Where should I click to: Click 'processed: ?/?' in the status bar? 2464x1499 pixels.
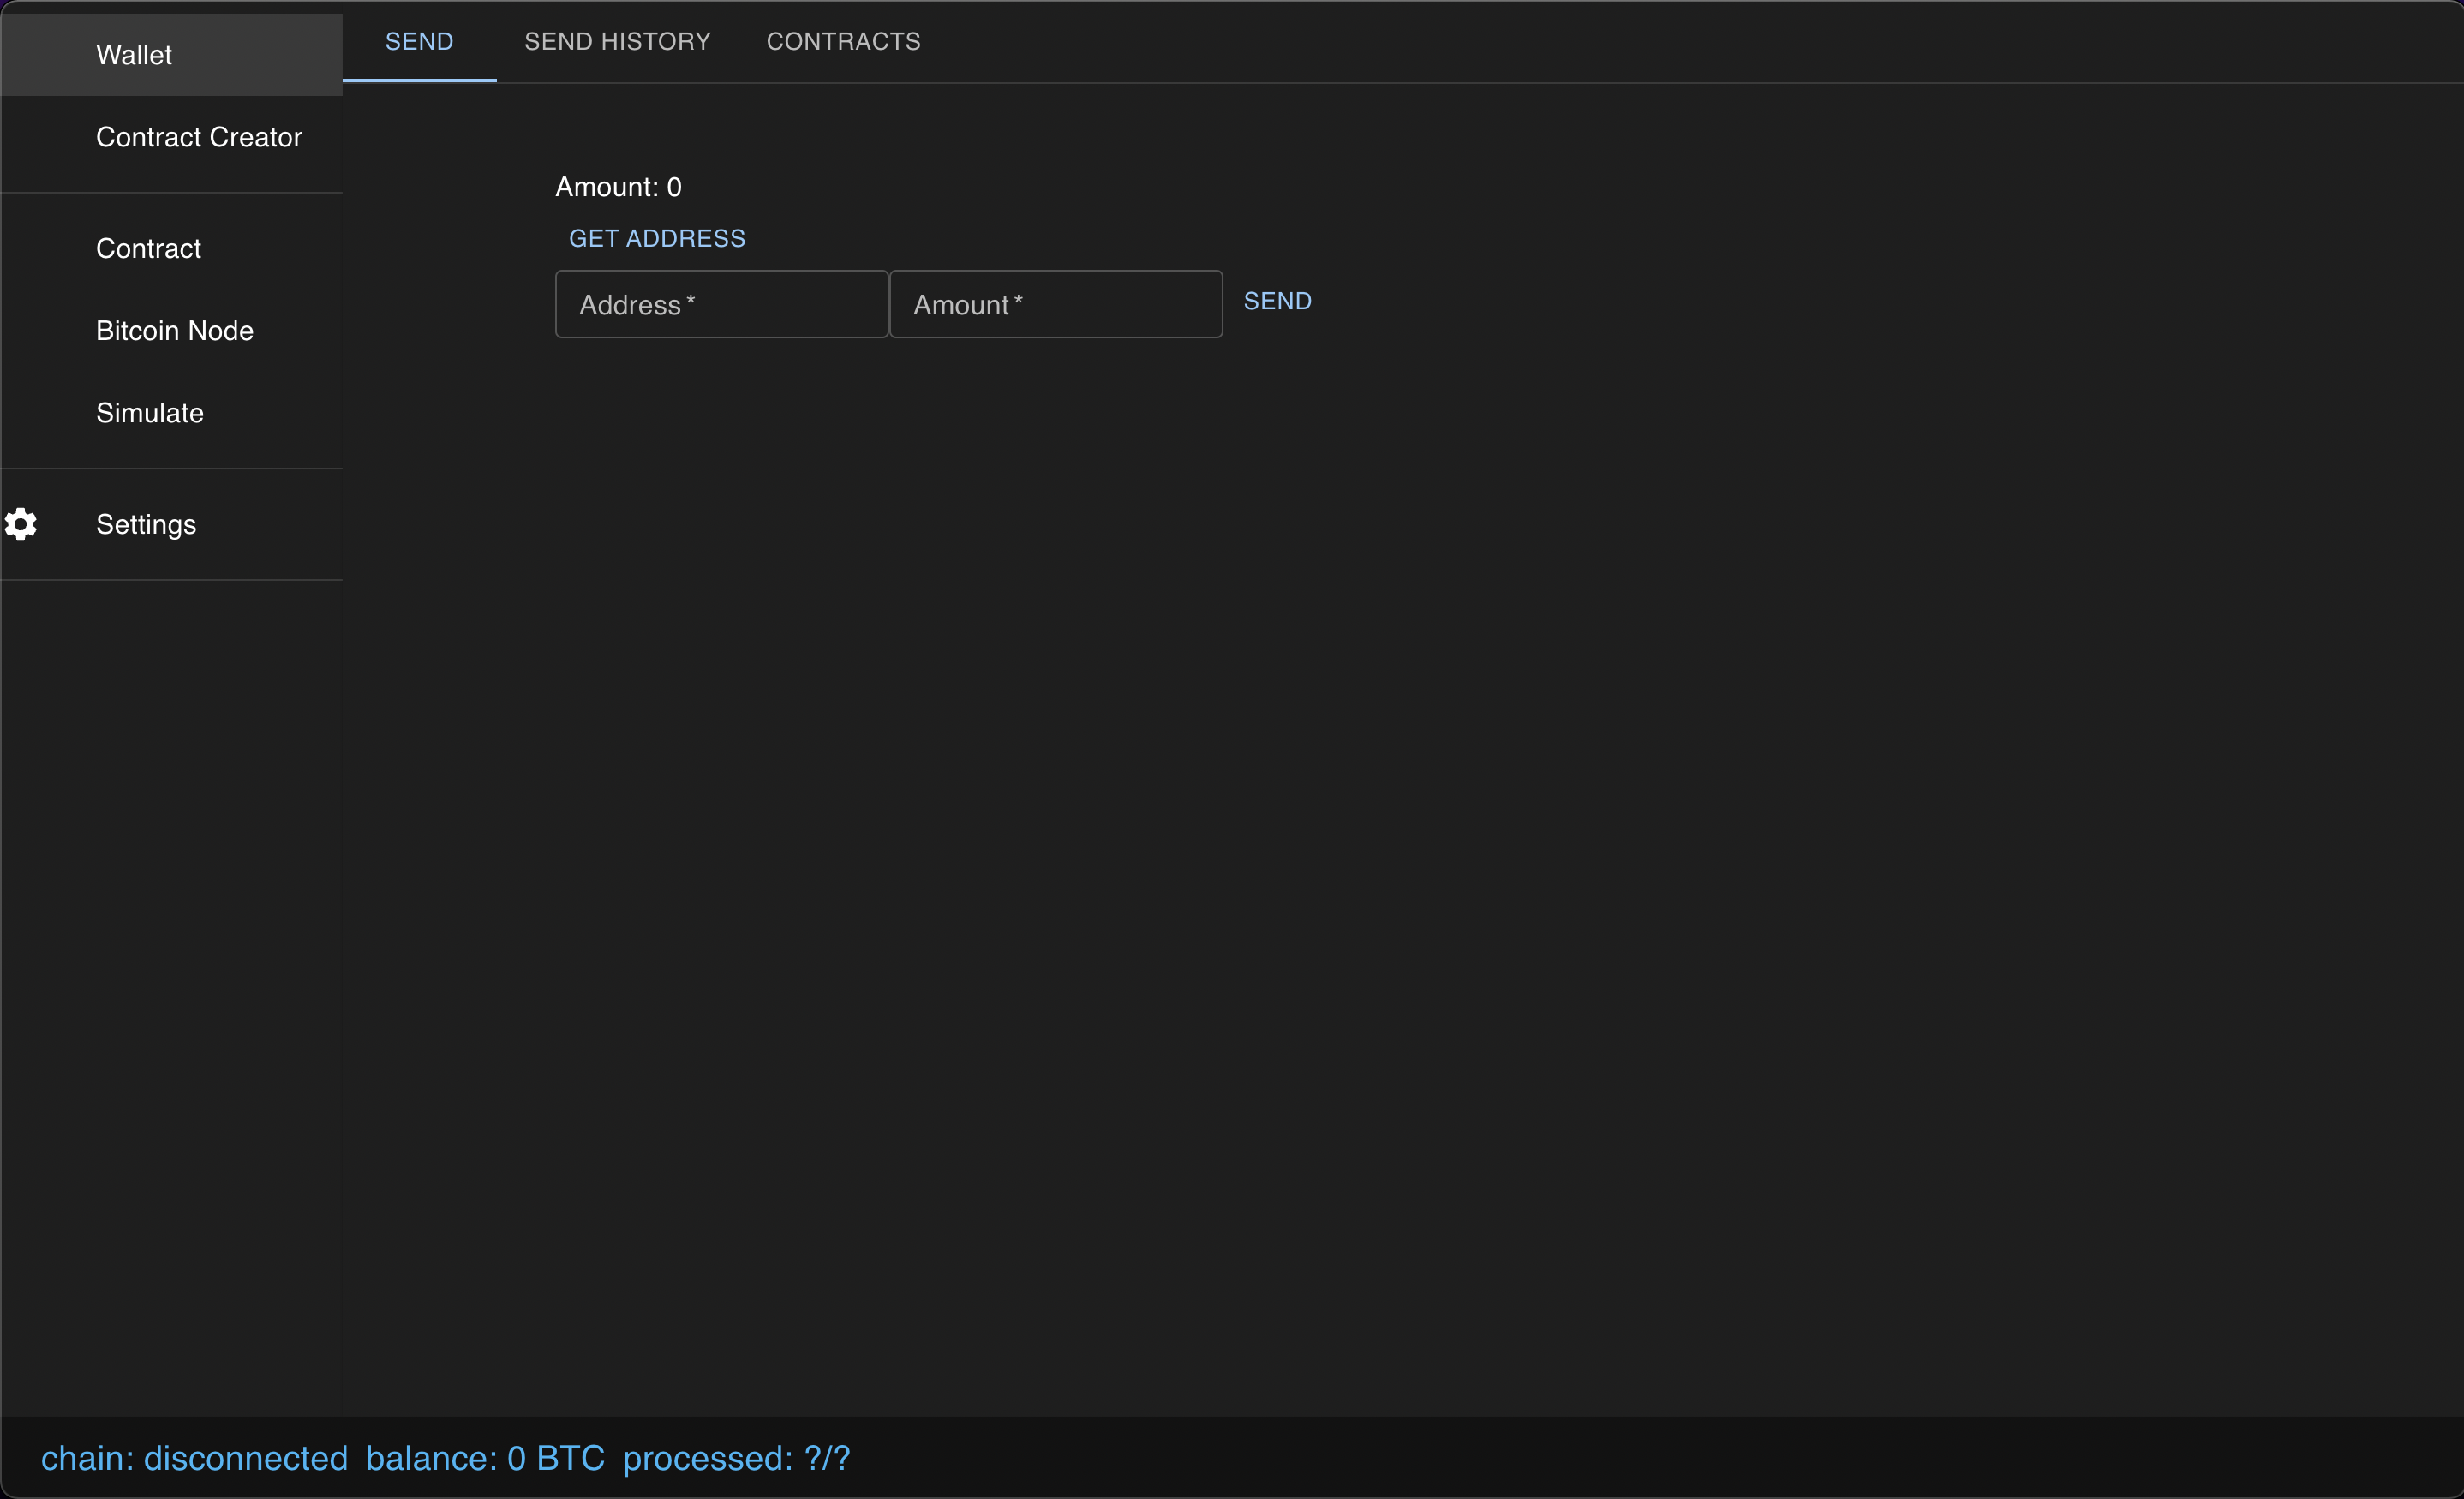pos(736,1458)
